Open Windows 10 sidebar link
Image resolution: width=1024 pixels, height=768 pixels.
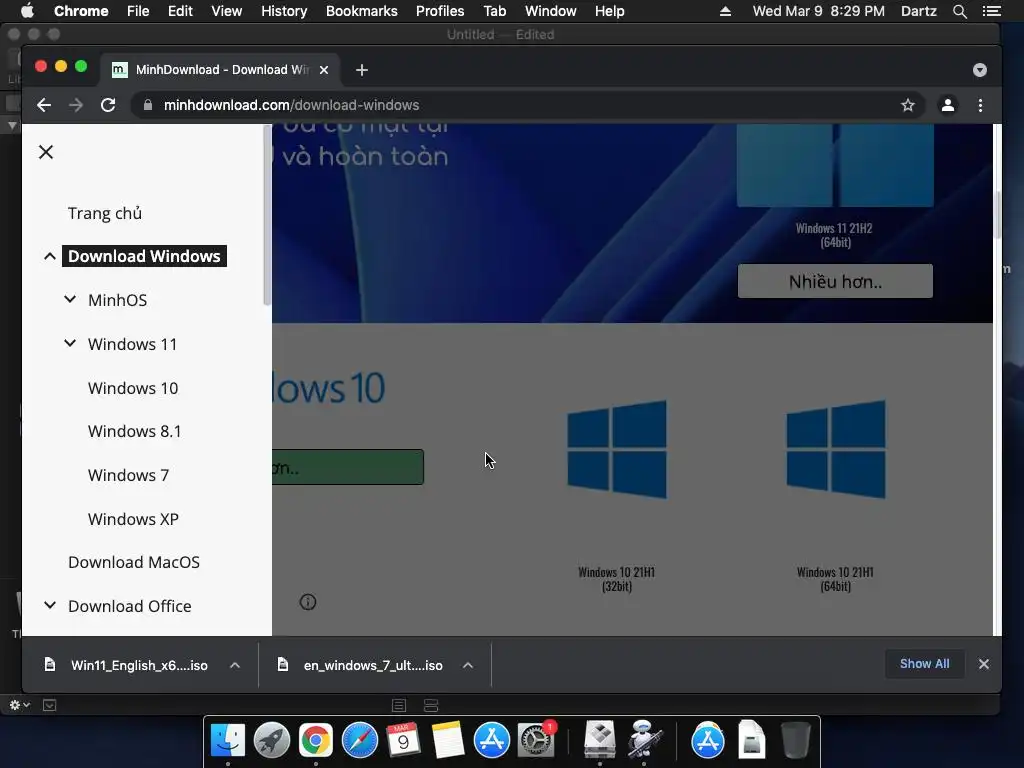tap(133, 388)
